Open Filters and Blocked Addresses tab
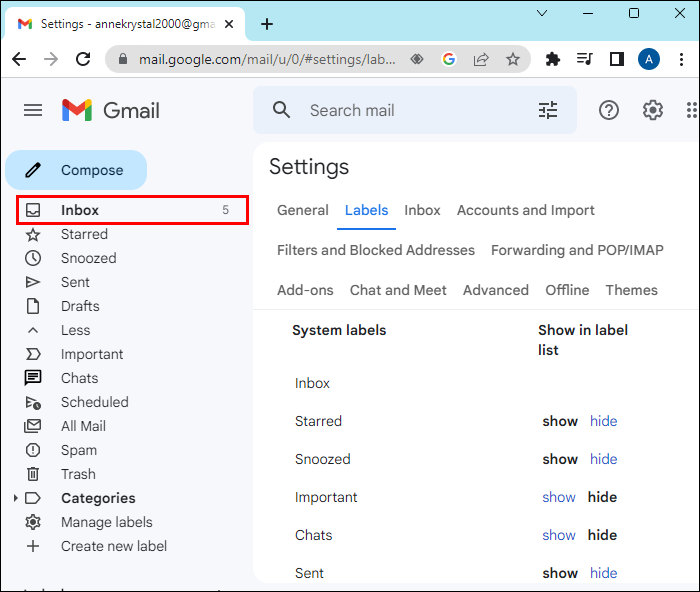Screen dimensions: 700x592 [376, 250]
